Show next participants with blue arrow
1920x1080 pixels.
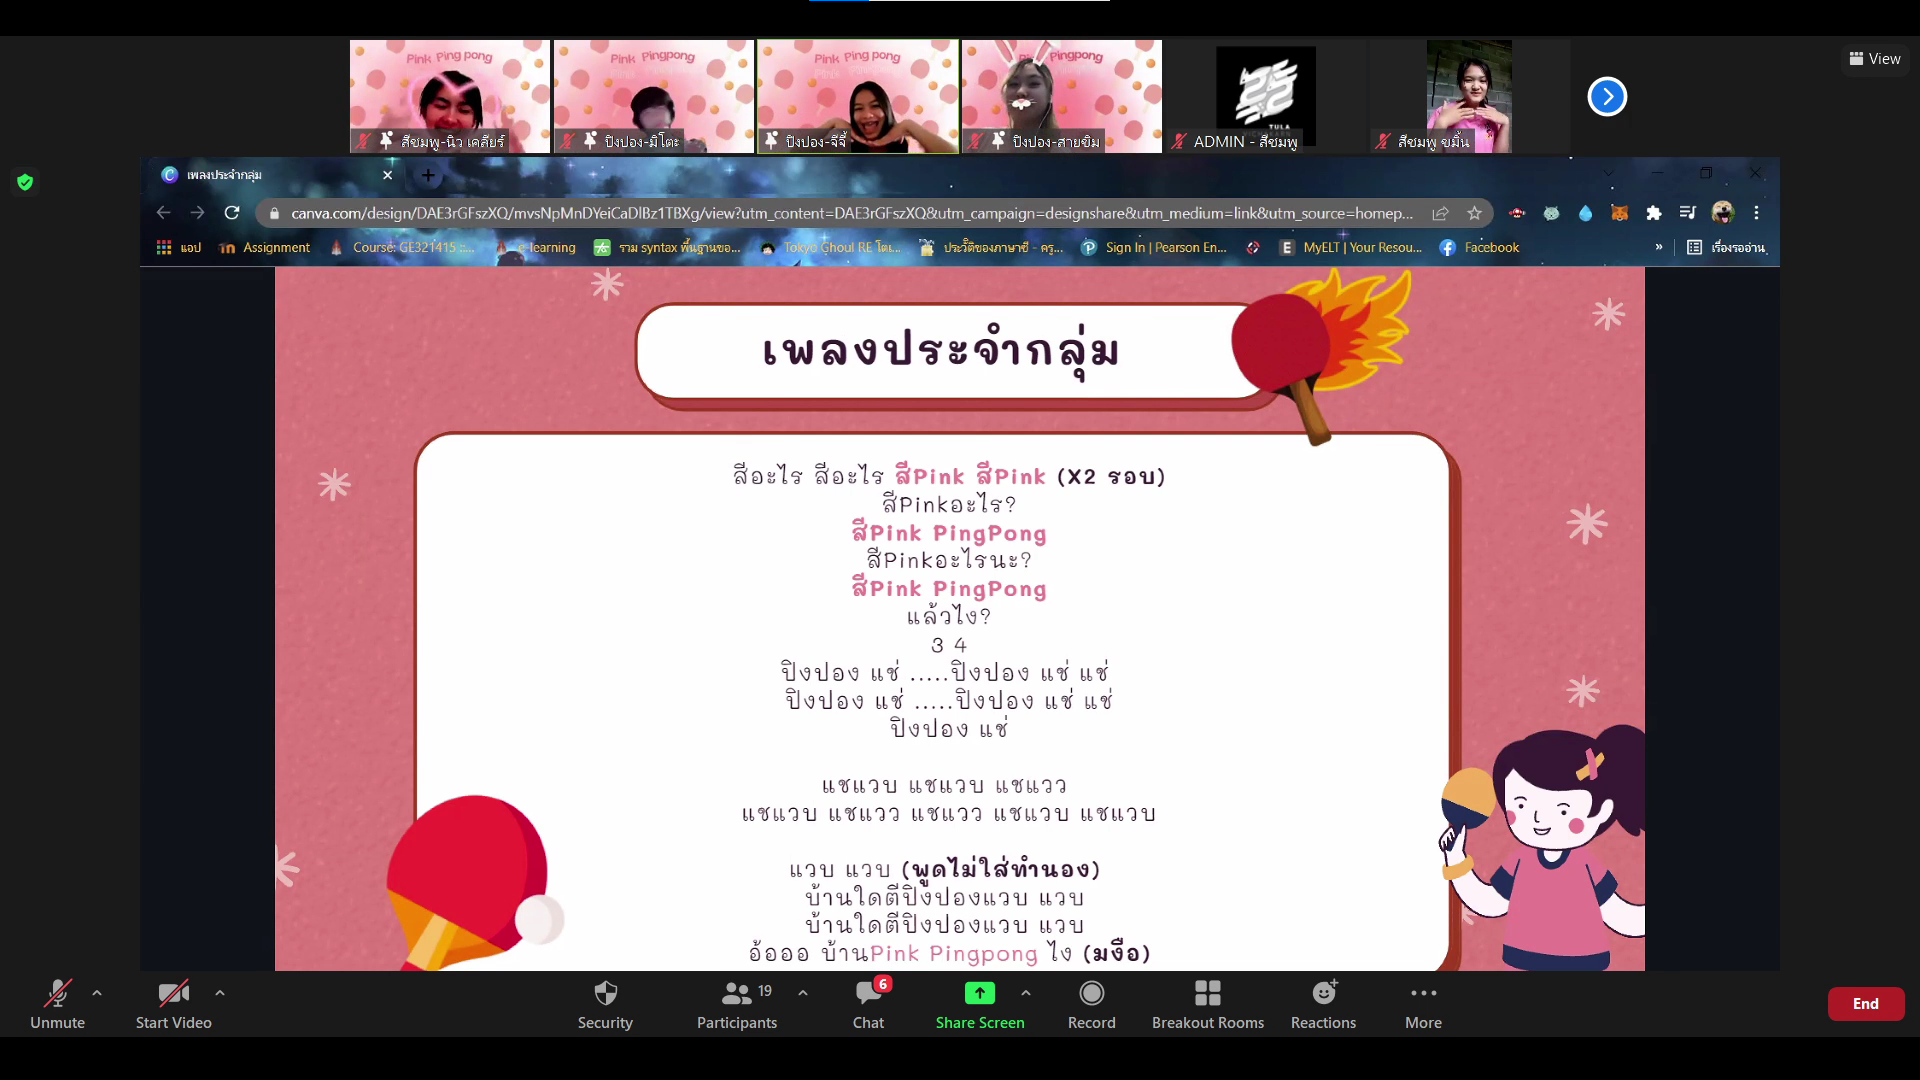[x=1607, y=97]
